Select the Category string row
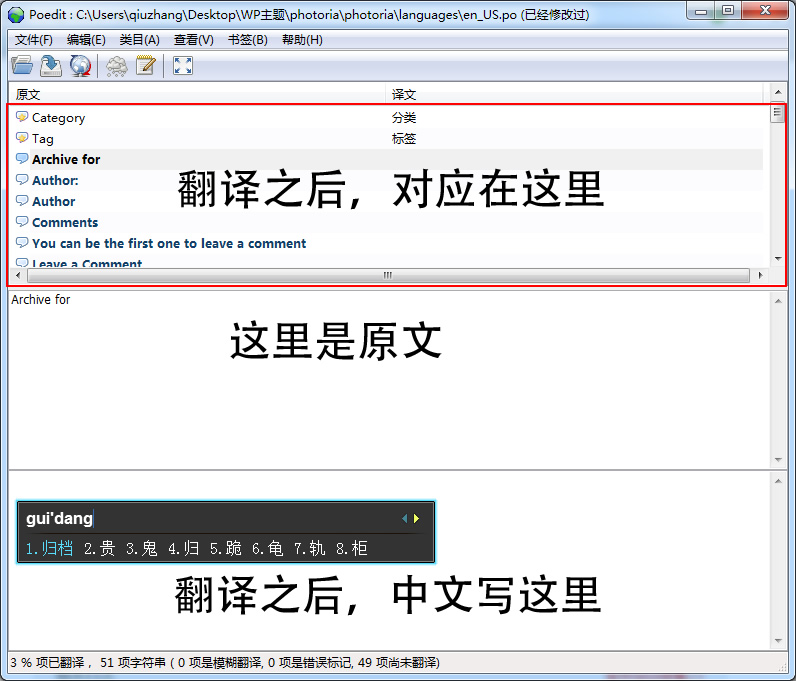The image size is (796, 681). click(x=58, y=118)
